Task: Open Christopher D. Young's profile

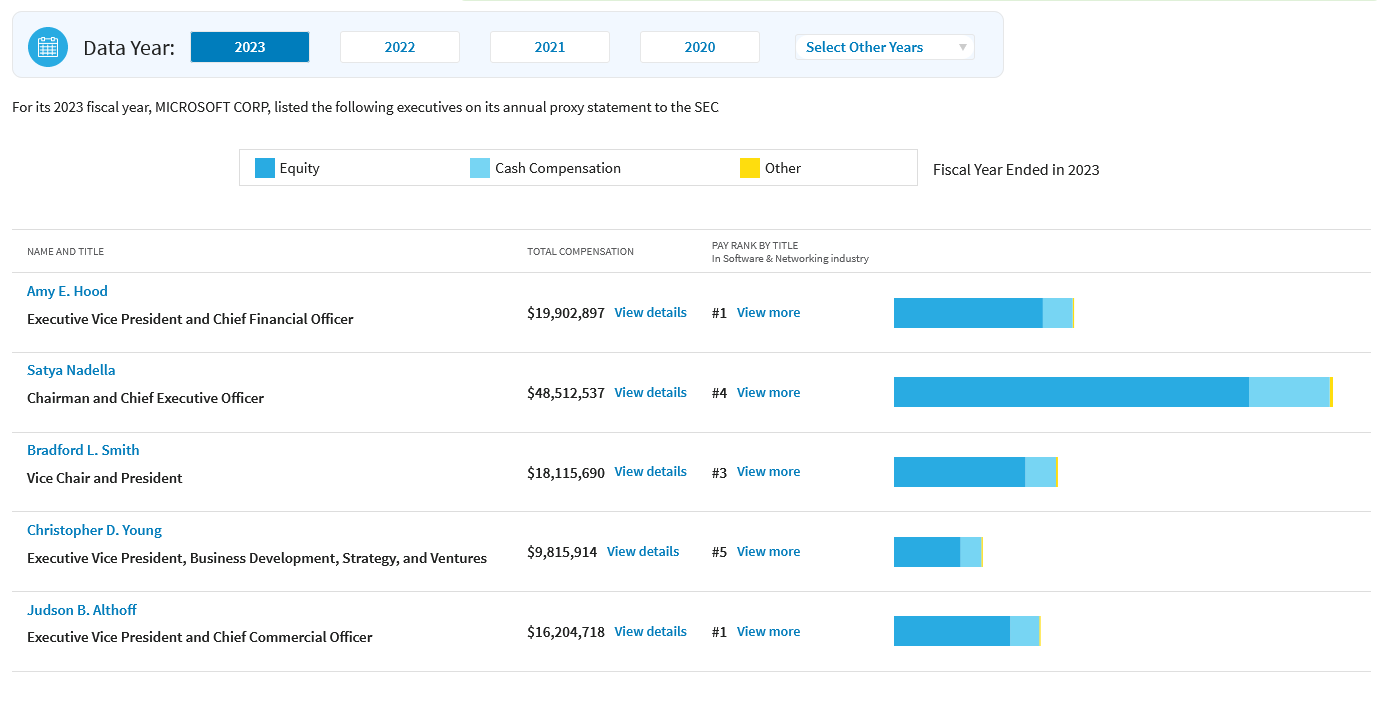Action: pyautogui.click(x=94, y=530)
